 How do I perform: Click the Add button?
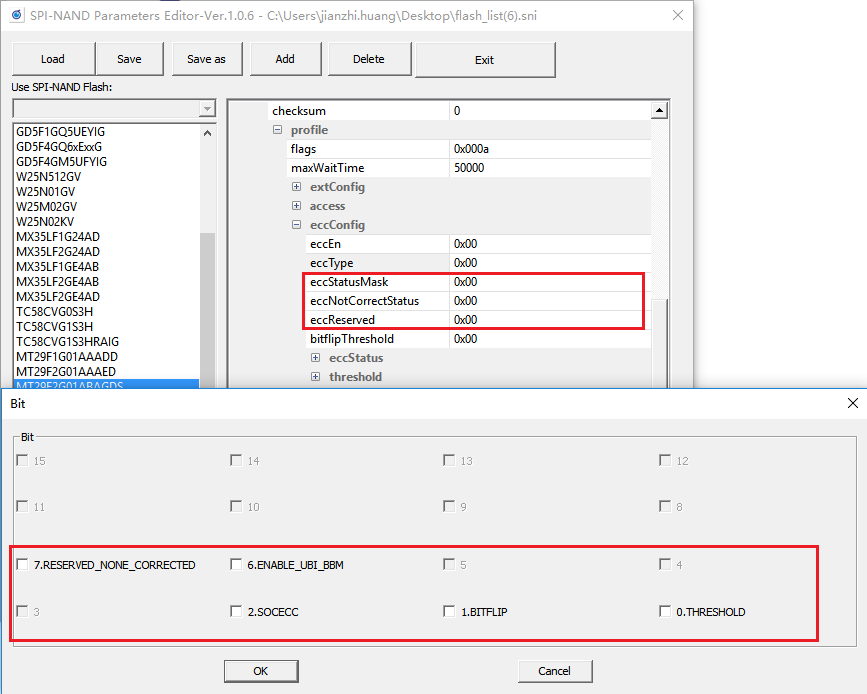point(285,59)
